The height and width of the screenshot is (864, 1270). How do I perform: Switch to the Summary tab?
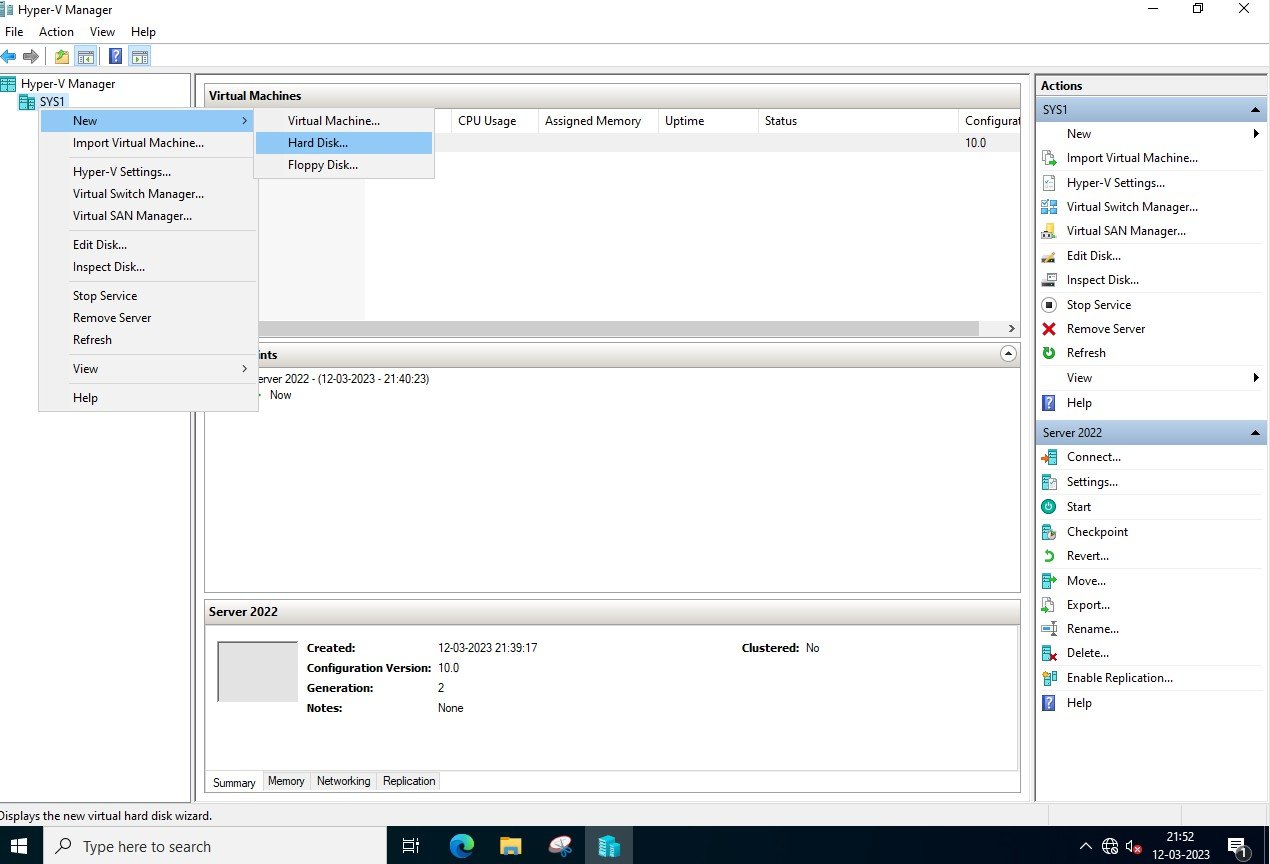click(234, 782)
